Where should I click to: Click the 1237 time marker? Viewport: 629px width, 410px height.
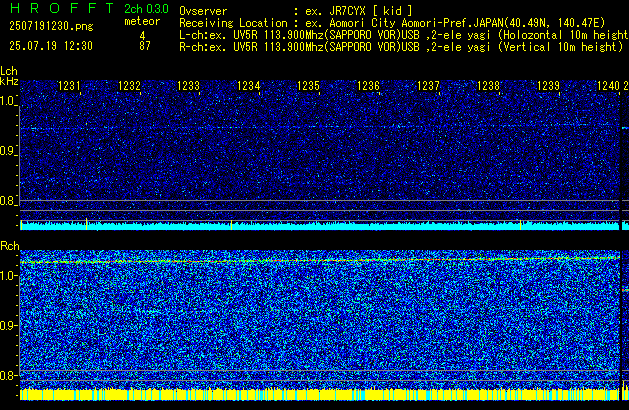pyautogui.click(x=428, y=86)
